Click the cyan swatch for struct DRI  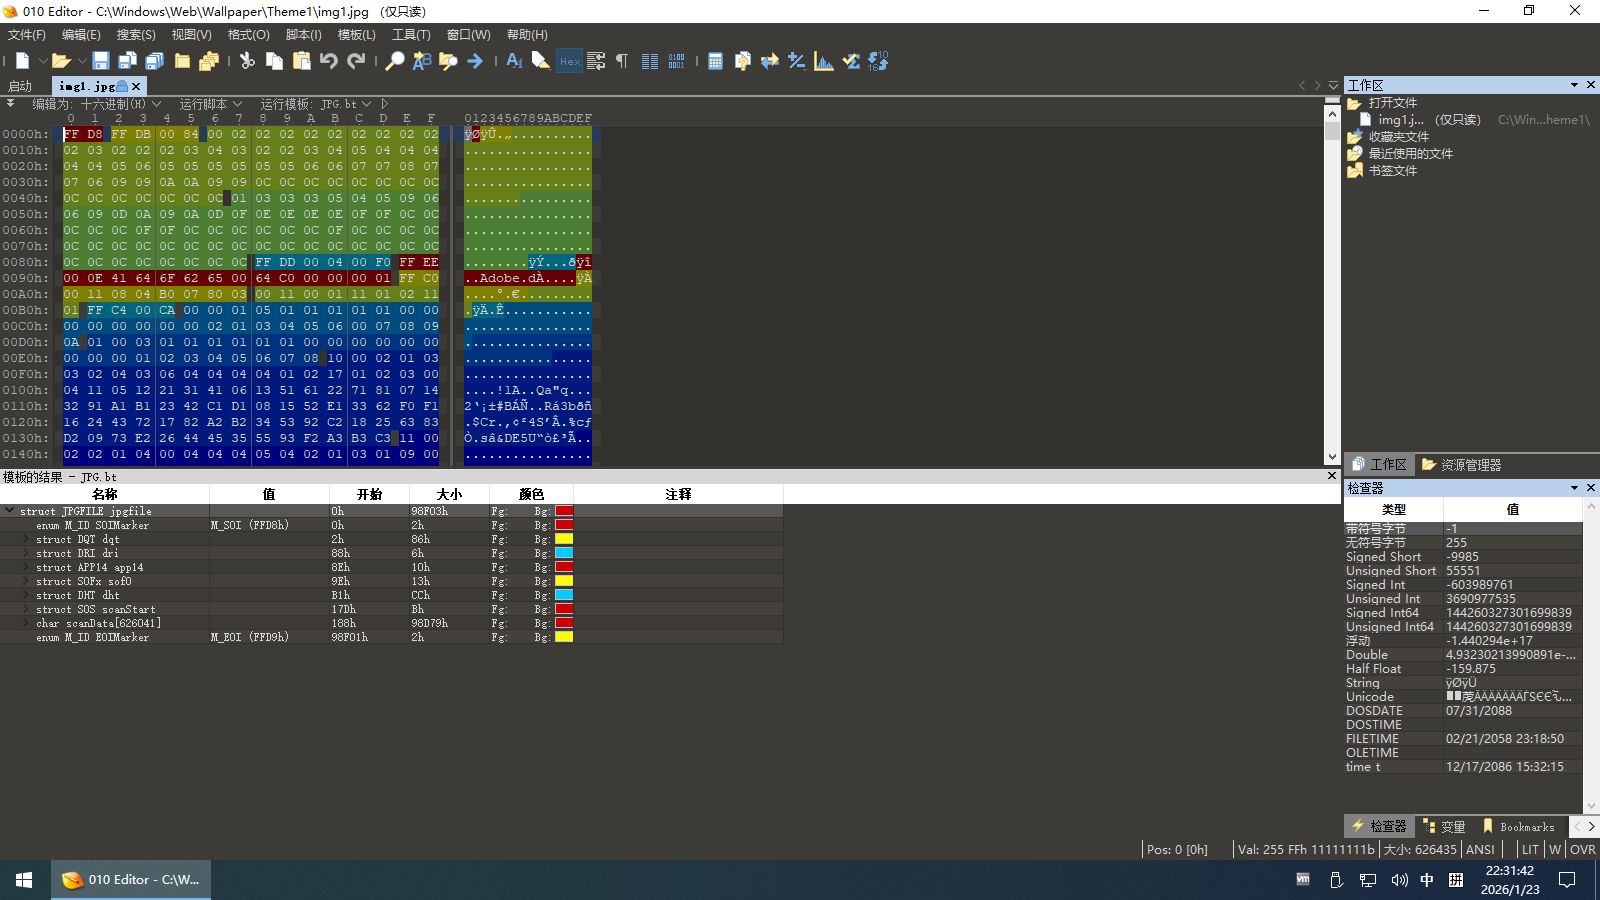(564, 553)
